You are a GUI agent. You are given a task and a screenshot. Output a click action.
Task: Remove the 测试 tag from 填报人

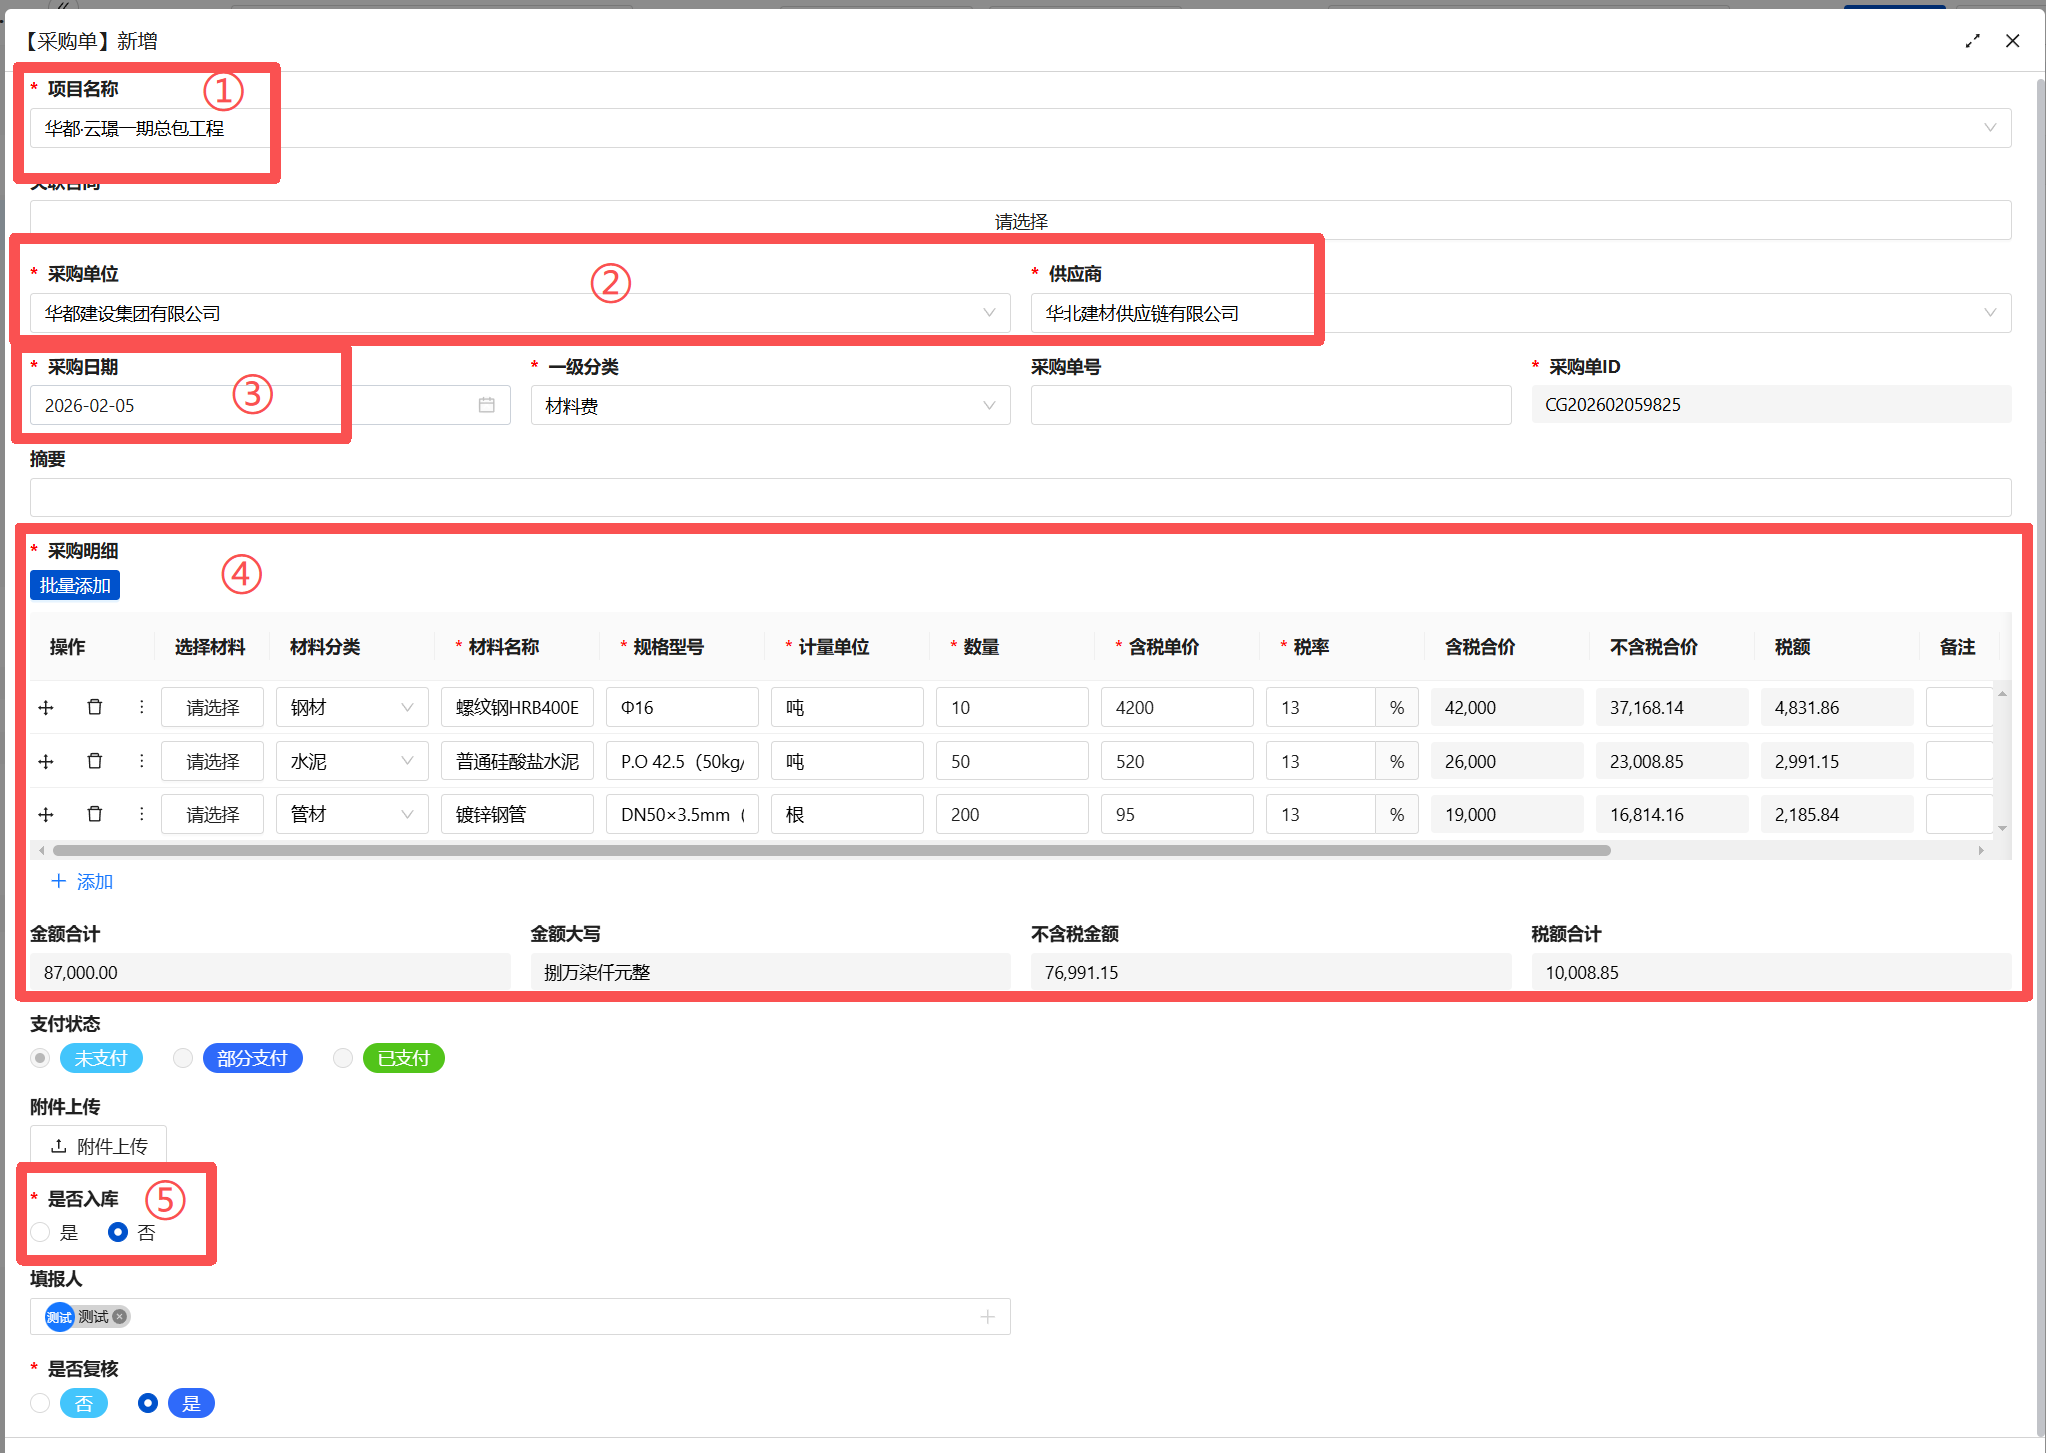pyautogui.click(x=120, y=1317)
